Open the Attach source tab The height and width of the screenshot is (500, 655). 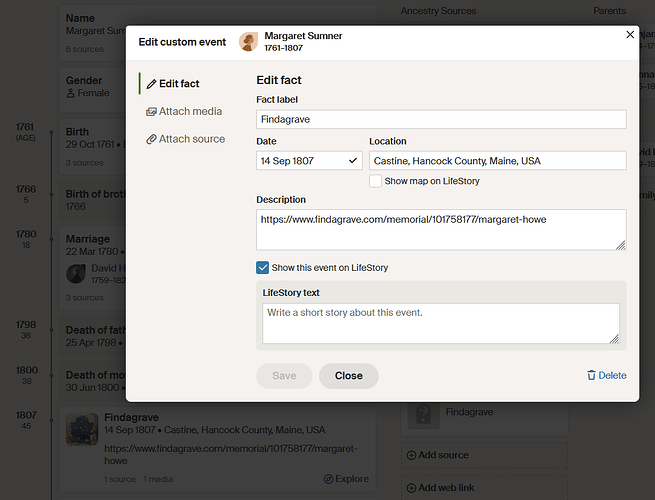point(185,139)
